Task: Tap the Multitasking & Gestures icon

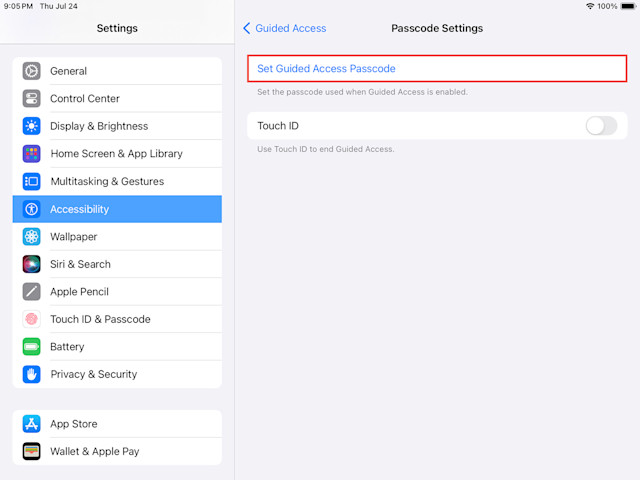Action: coord(31,181)
